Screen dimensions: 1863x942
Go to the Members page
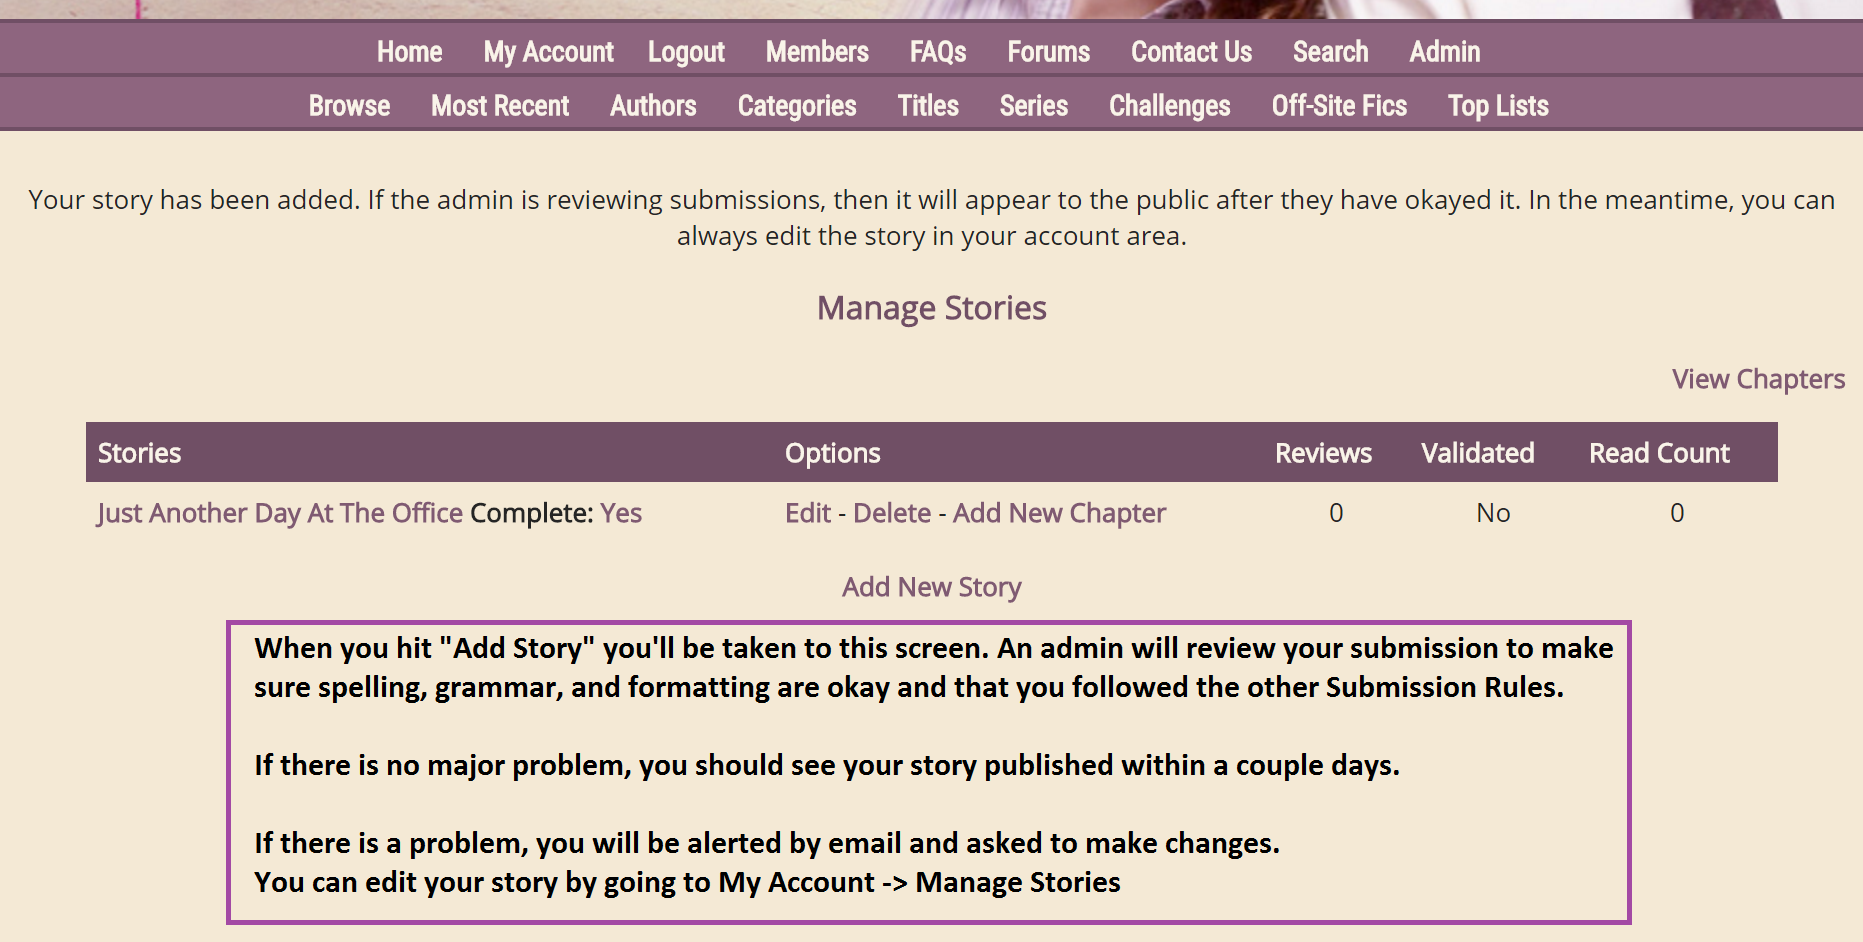817,52
